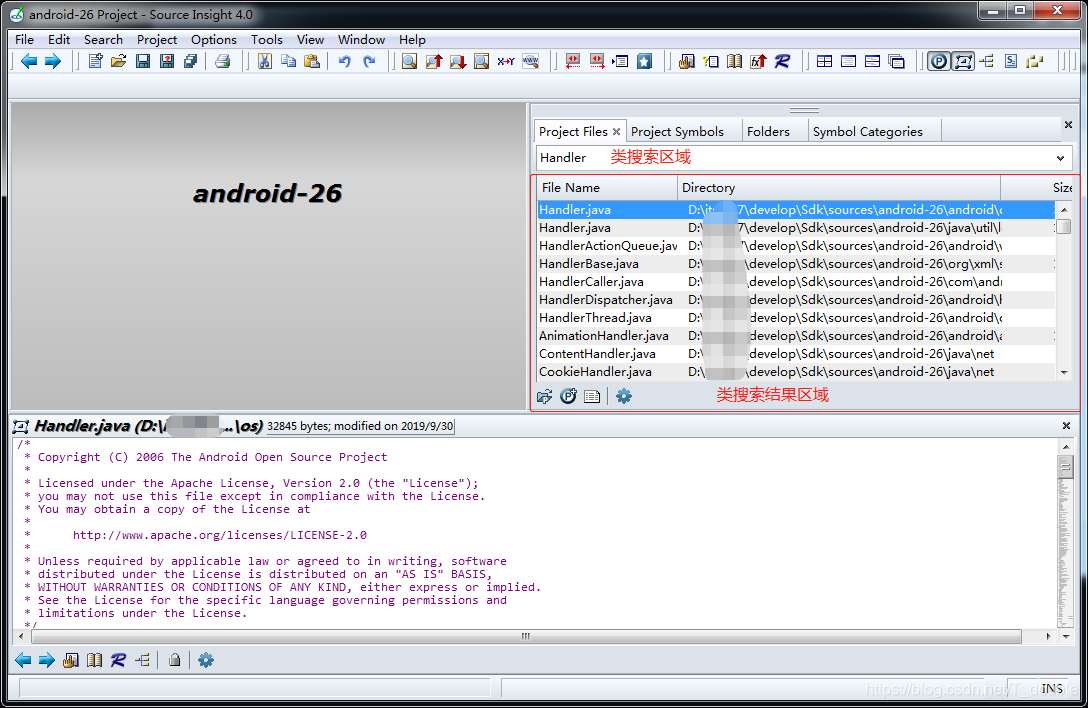
Task: Click the Go Back arrow in main toolbar
Action: (28, 62)
